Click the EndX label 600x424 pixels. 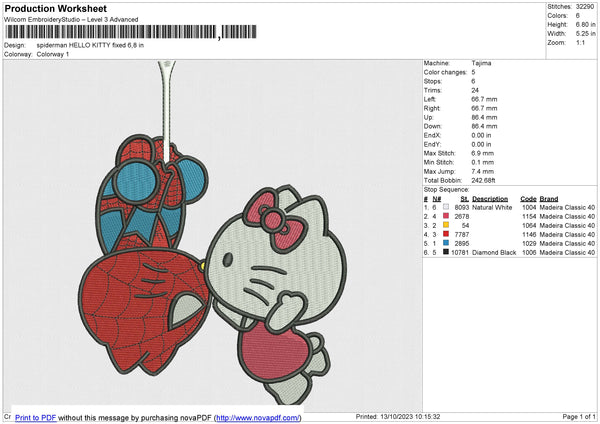(432, 135)
